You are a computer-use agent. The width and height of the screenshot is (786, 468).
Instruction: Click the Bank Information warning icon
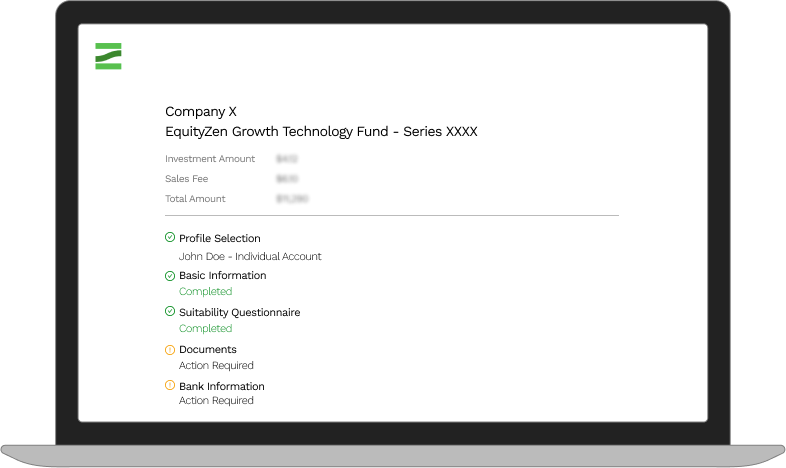click(x=170, y=386)
